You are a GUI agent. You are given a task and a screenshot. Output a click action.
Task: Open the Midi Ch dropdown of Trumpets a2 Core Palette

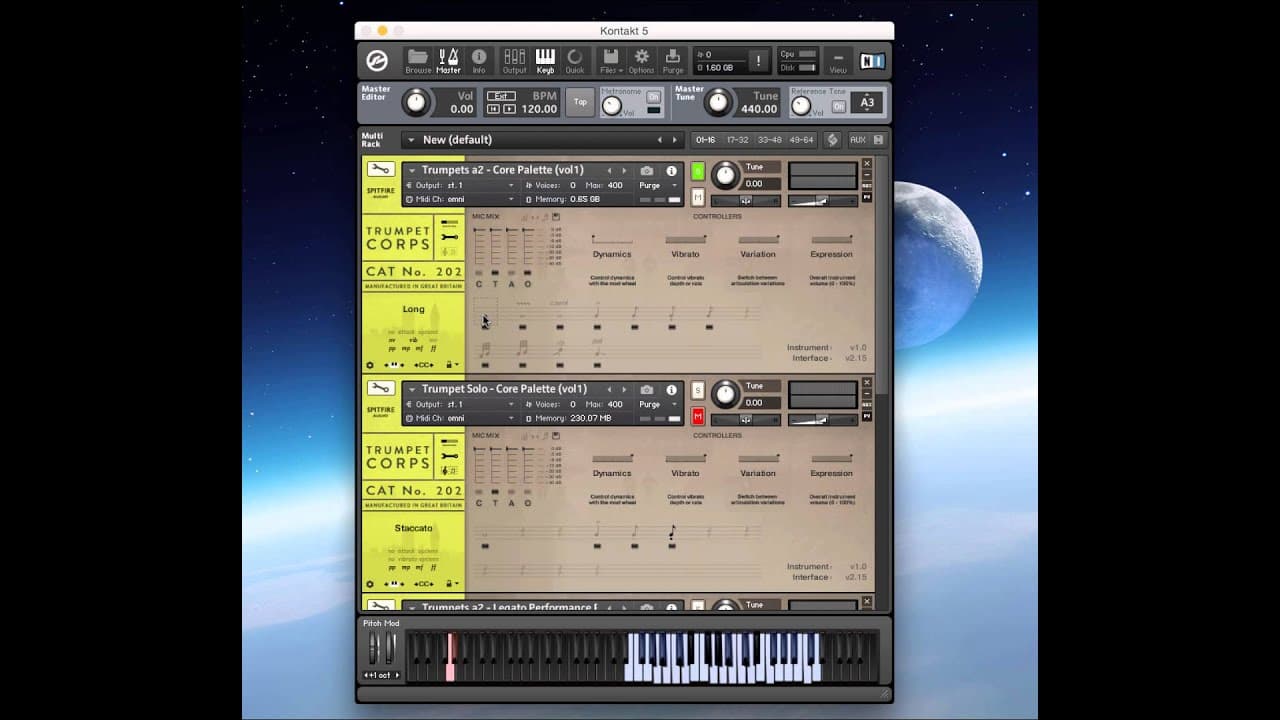coord(460,199)
